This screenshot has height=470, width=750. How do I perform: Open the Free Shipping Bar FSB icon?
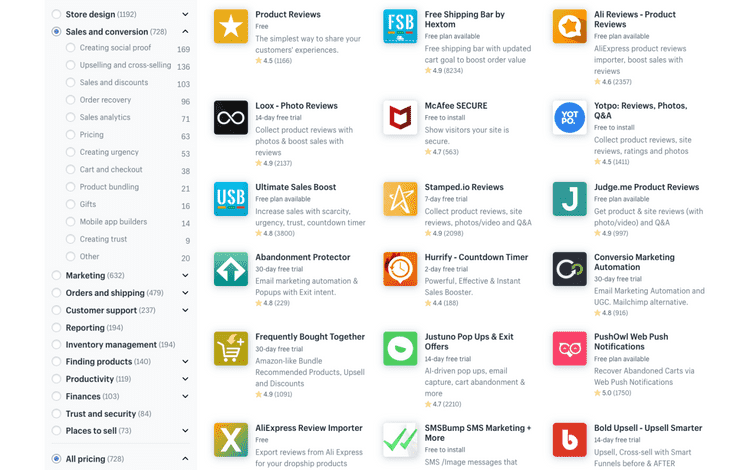[400, 27]
